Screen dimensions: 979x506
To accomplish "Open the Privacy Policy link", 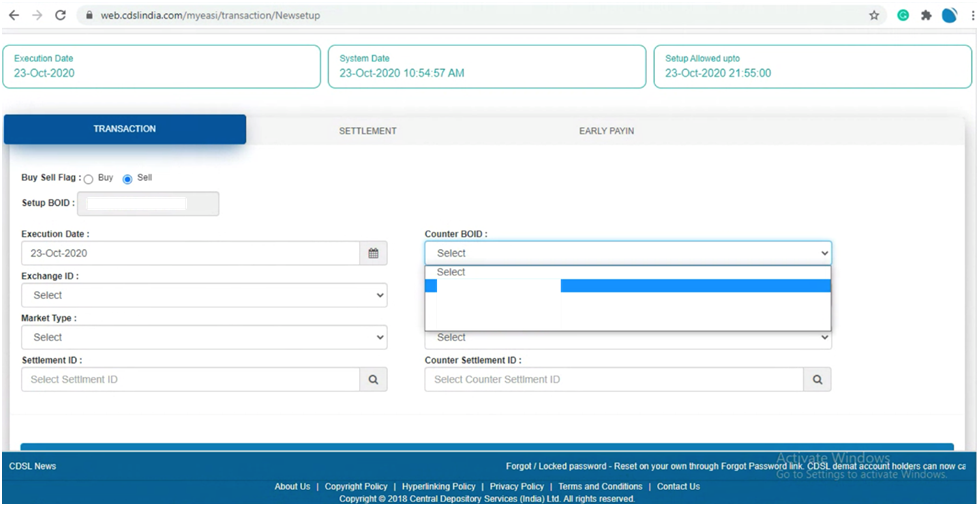I will 517,487.
